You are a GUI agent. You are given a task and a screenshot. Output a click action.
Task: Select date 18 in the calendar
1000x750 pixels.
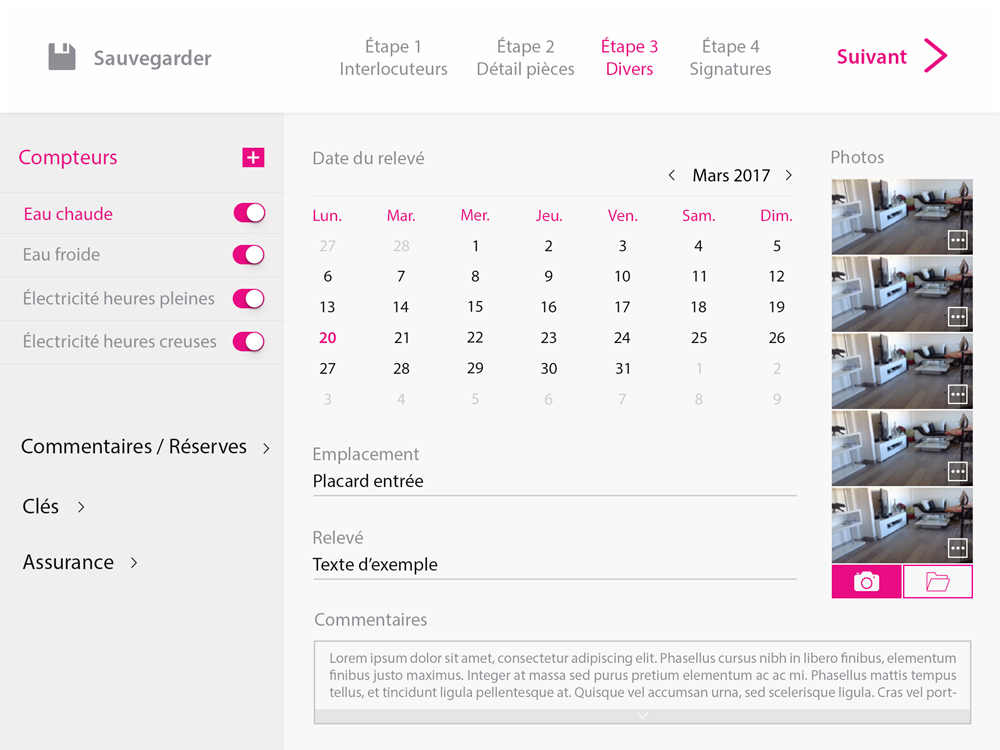(699, 307)
